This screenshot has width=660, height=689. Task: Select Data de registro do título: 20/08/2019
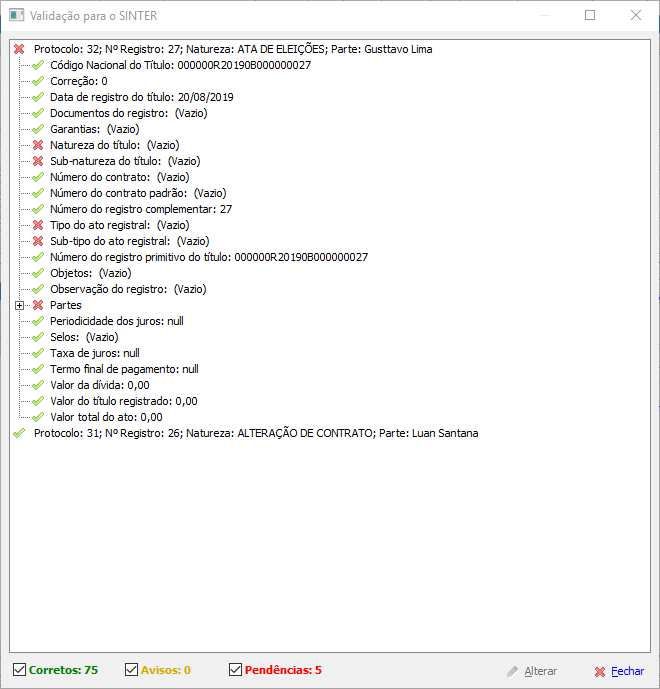[141, 97]
